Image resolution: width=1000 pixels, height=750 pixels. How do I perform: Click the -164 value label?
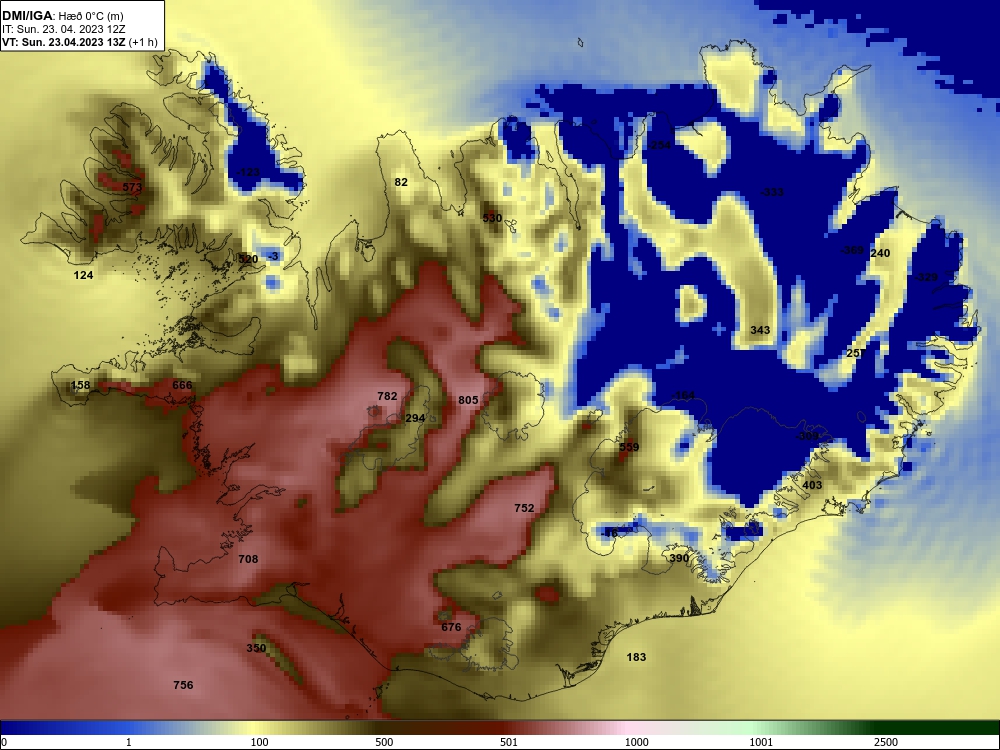point(683,395)
